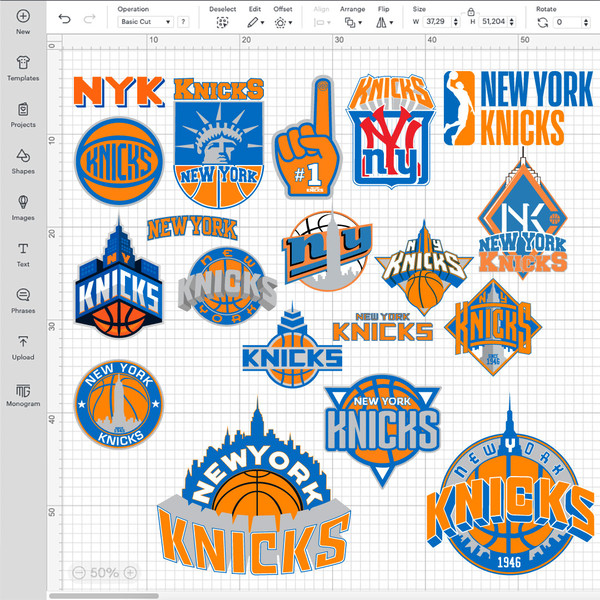Screen dimensions: 600x600
Task: Click the 50% zoom level label
Action: (104, 572)
